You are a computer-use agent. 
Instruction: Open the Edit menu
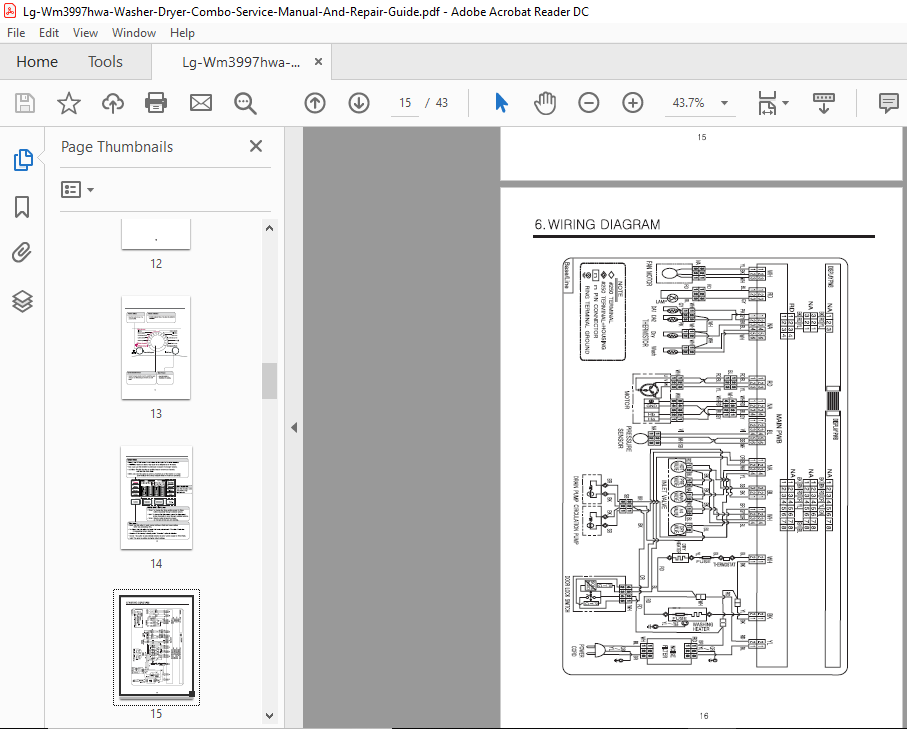(49, 33)
